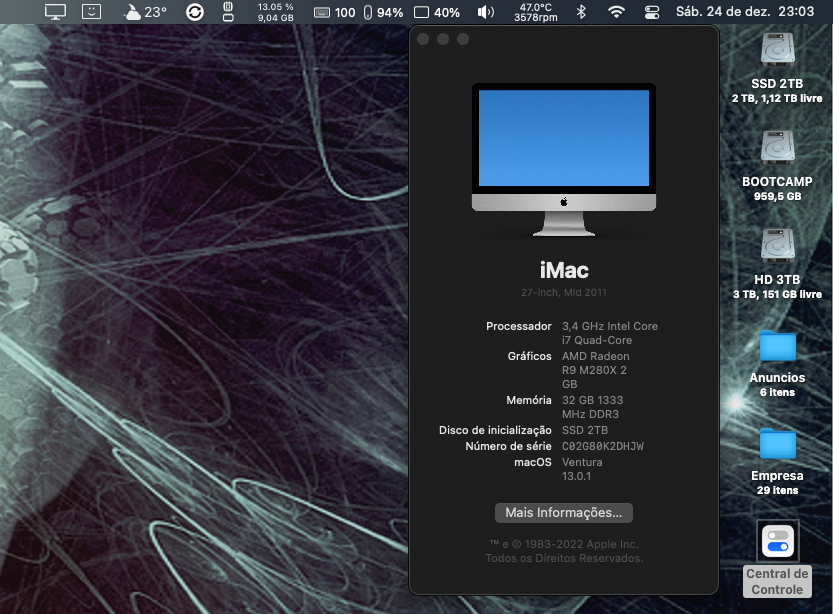Image resolution: width=833 pixels, height=614 pixels.
Task: Select the Central de Controle desktop icon
Action: (x=777, y=541)
